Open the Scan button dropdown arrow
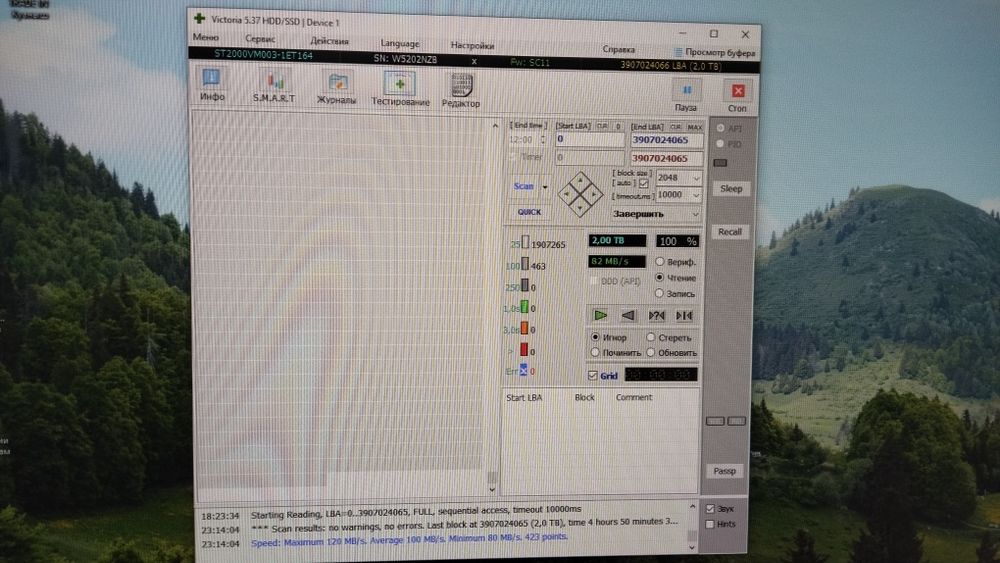1000x563 pixels. [x=545, y=187]
